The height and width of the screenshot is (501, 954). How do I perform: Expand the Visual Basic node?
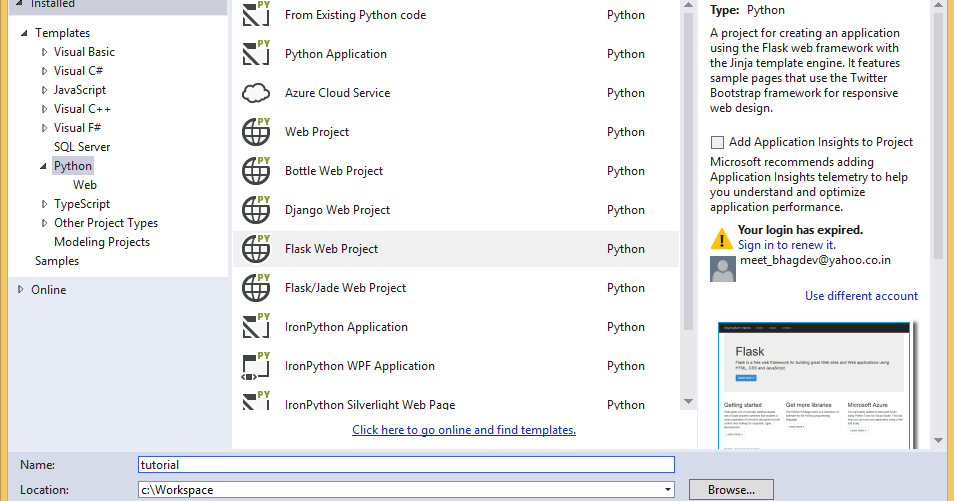[x=44, y=52]
